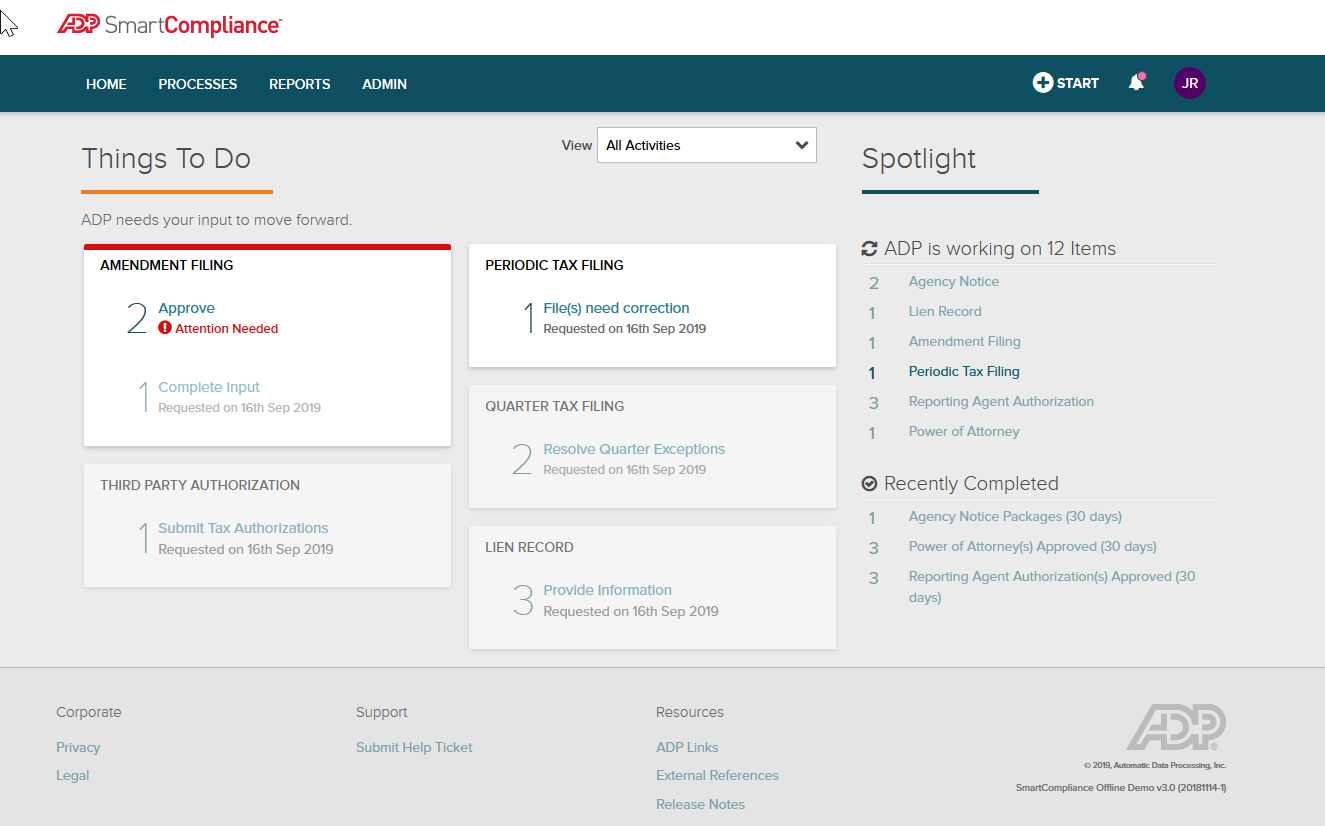Click Periodic Tax Filing in Spotlight
Viewport: 1325px width, 826px height.
[963, 371]
